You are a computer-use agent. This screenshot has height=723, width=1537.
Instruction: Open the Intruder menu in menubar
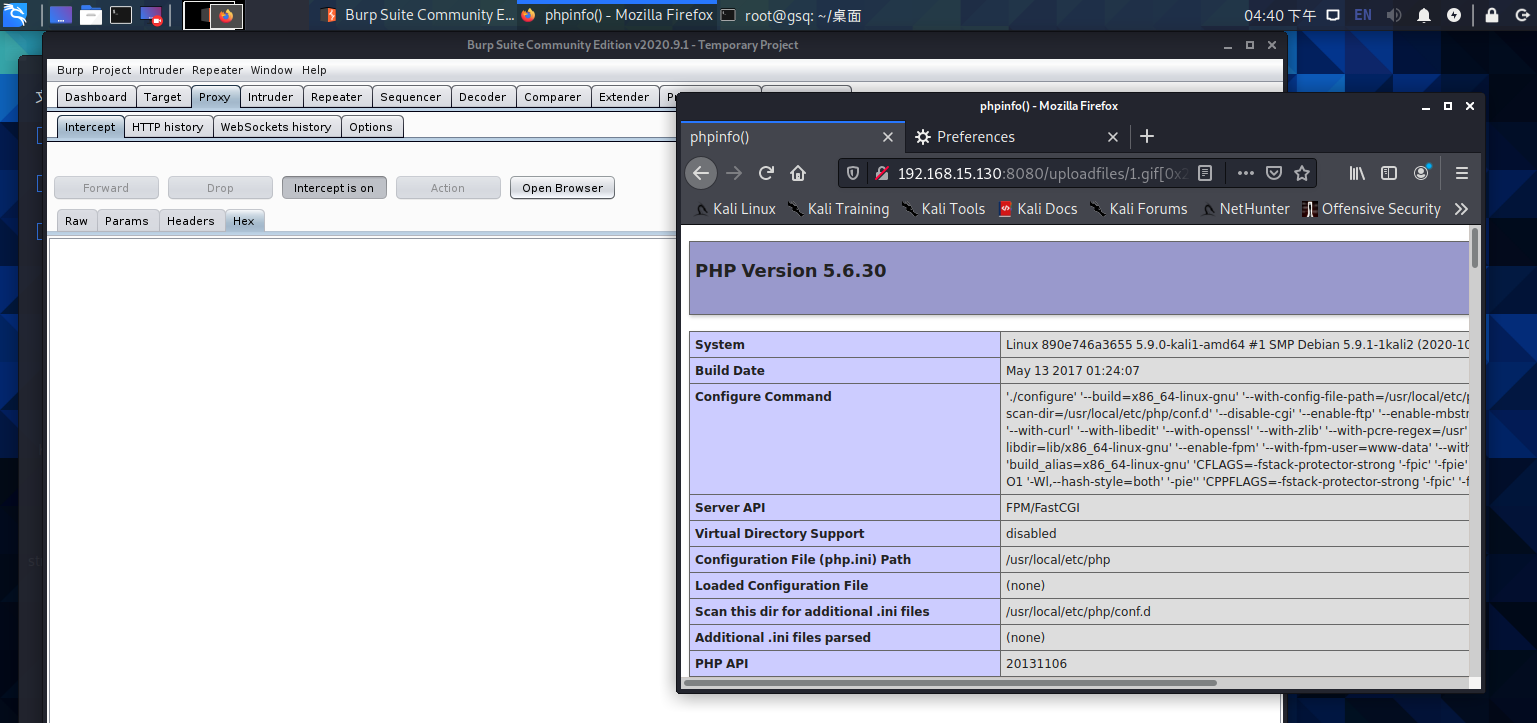pos(161,70)
